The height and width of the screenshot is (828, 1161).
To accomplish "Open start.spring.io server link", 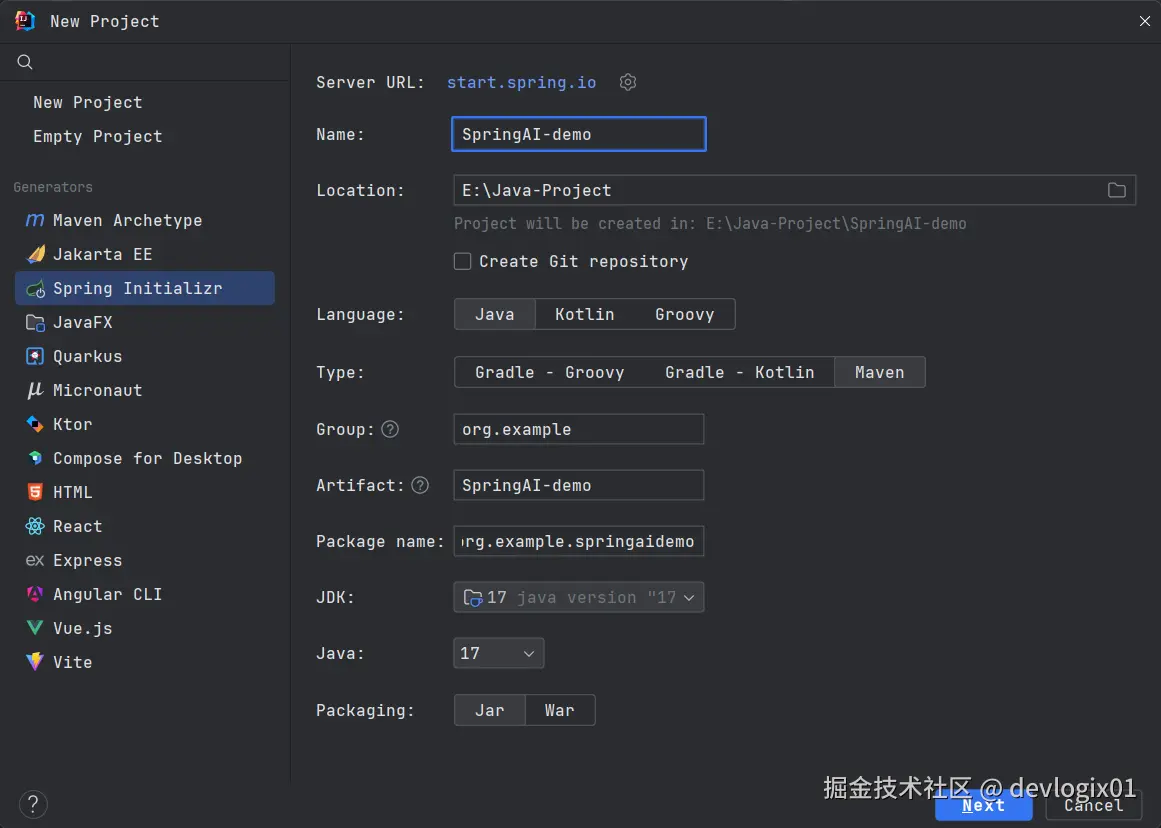I will click(521, 82).
